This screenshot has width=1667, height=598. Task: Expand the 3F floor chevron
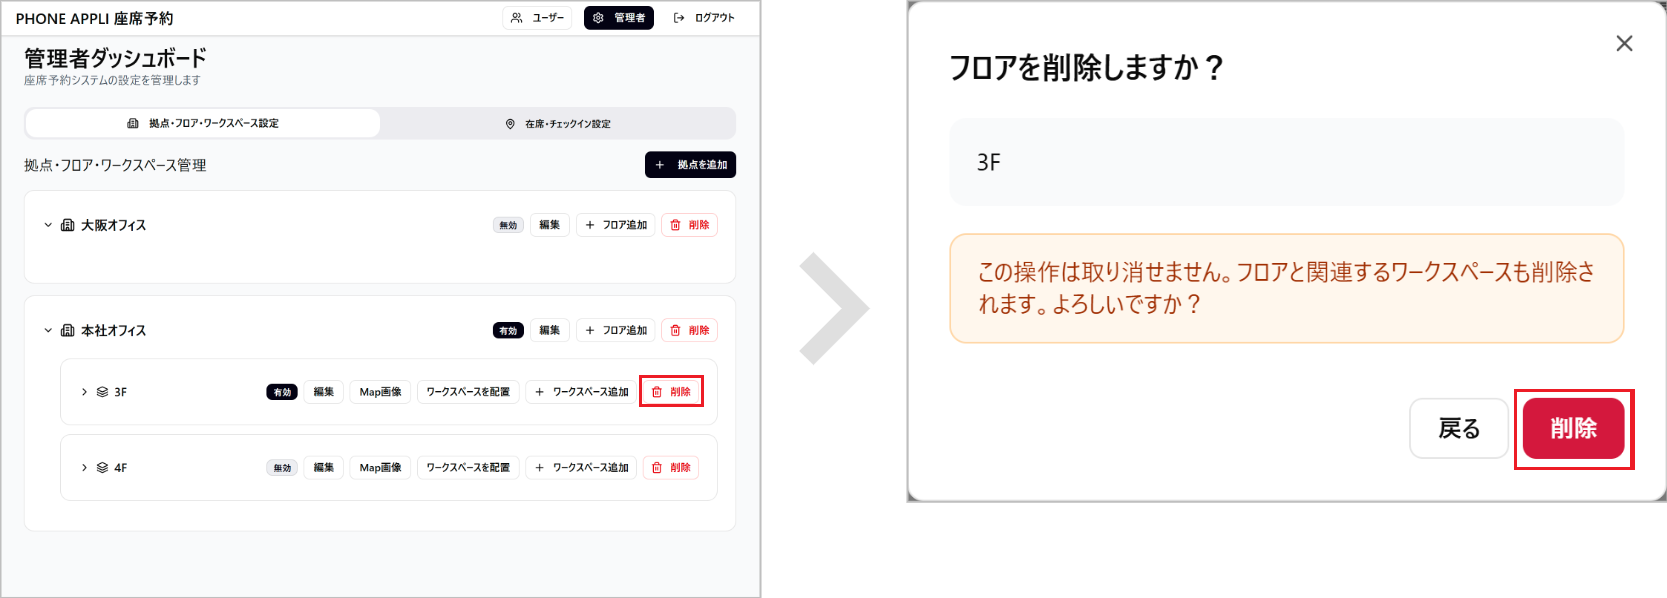coord(84,392)
